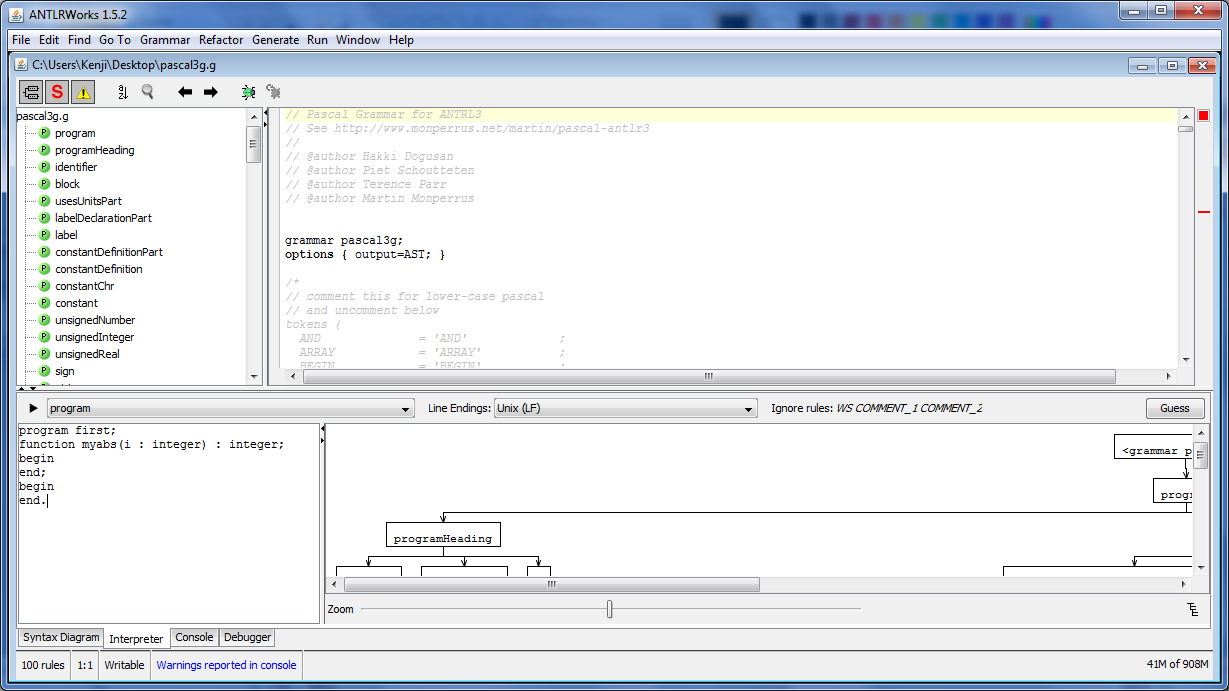Start debugger with the green bug icon
This screenshot has height=691, width=1229.
pyautogui.click(x=248, y=92)
